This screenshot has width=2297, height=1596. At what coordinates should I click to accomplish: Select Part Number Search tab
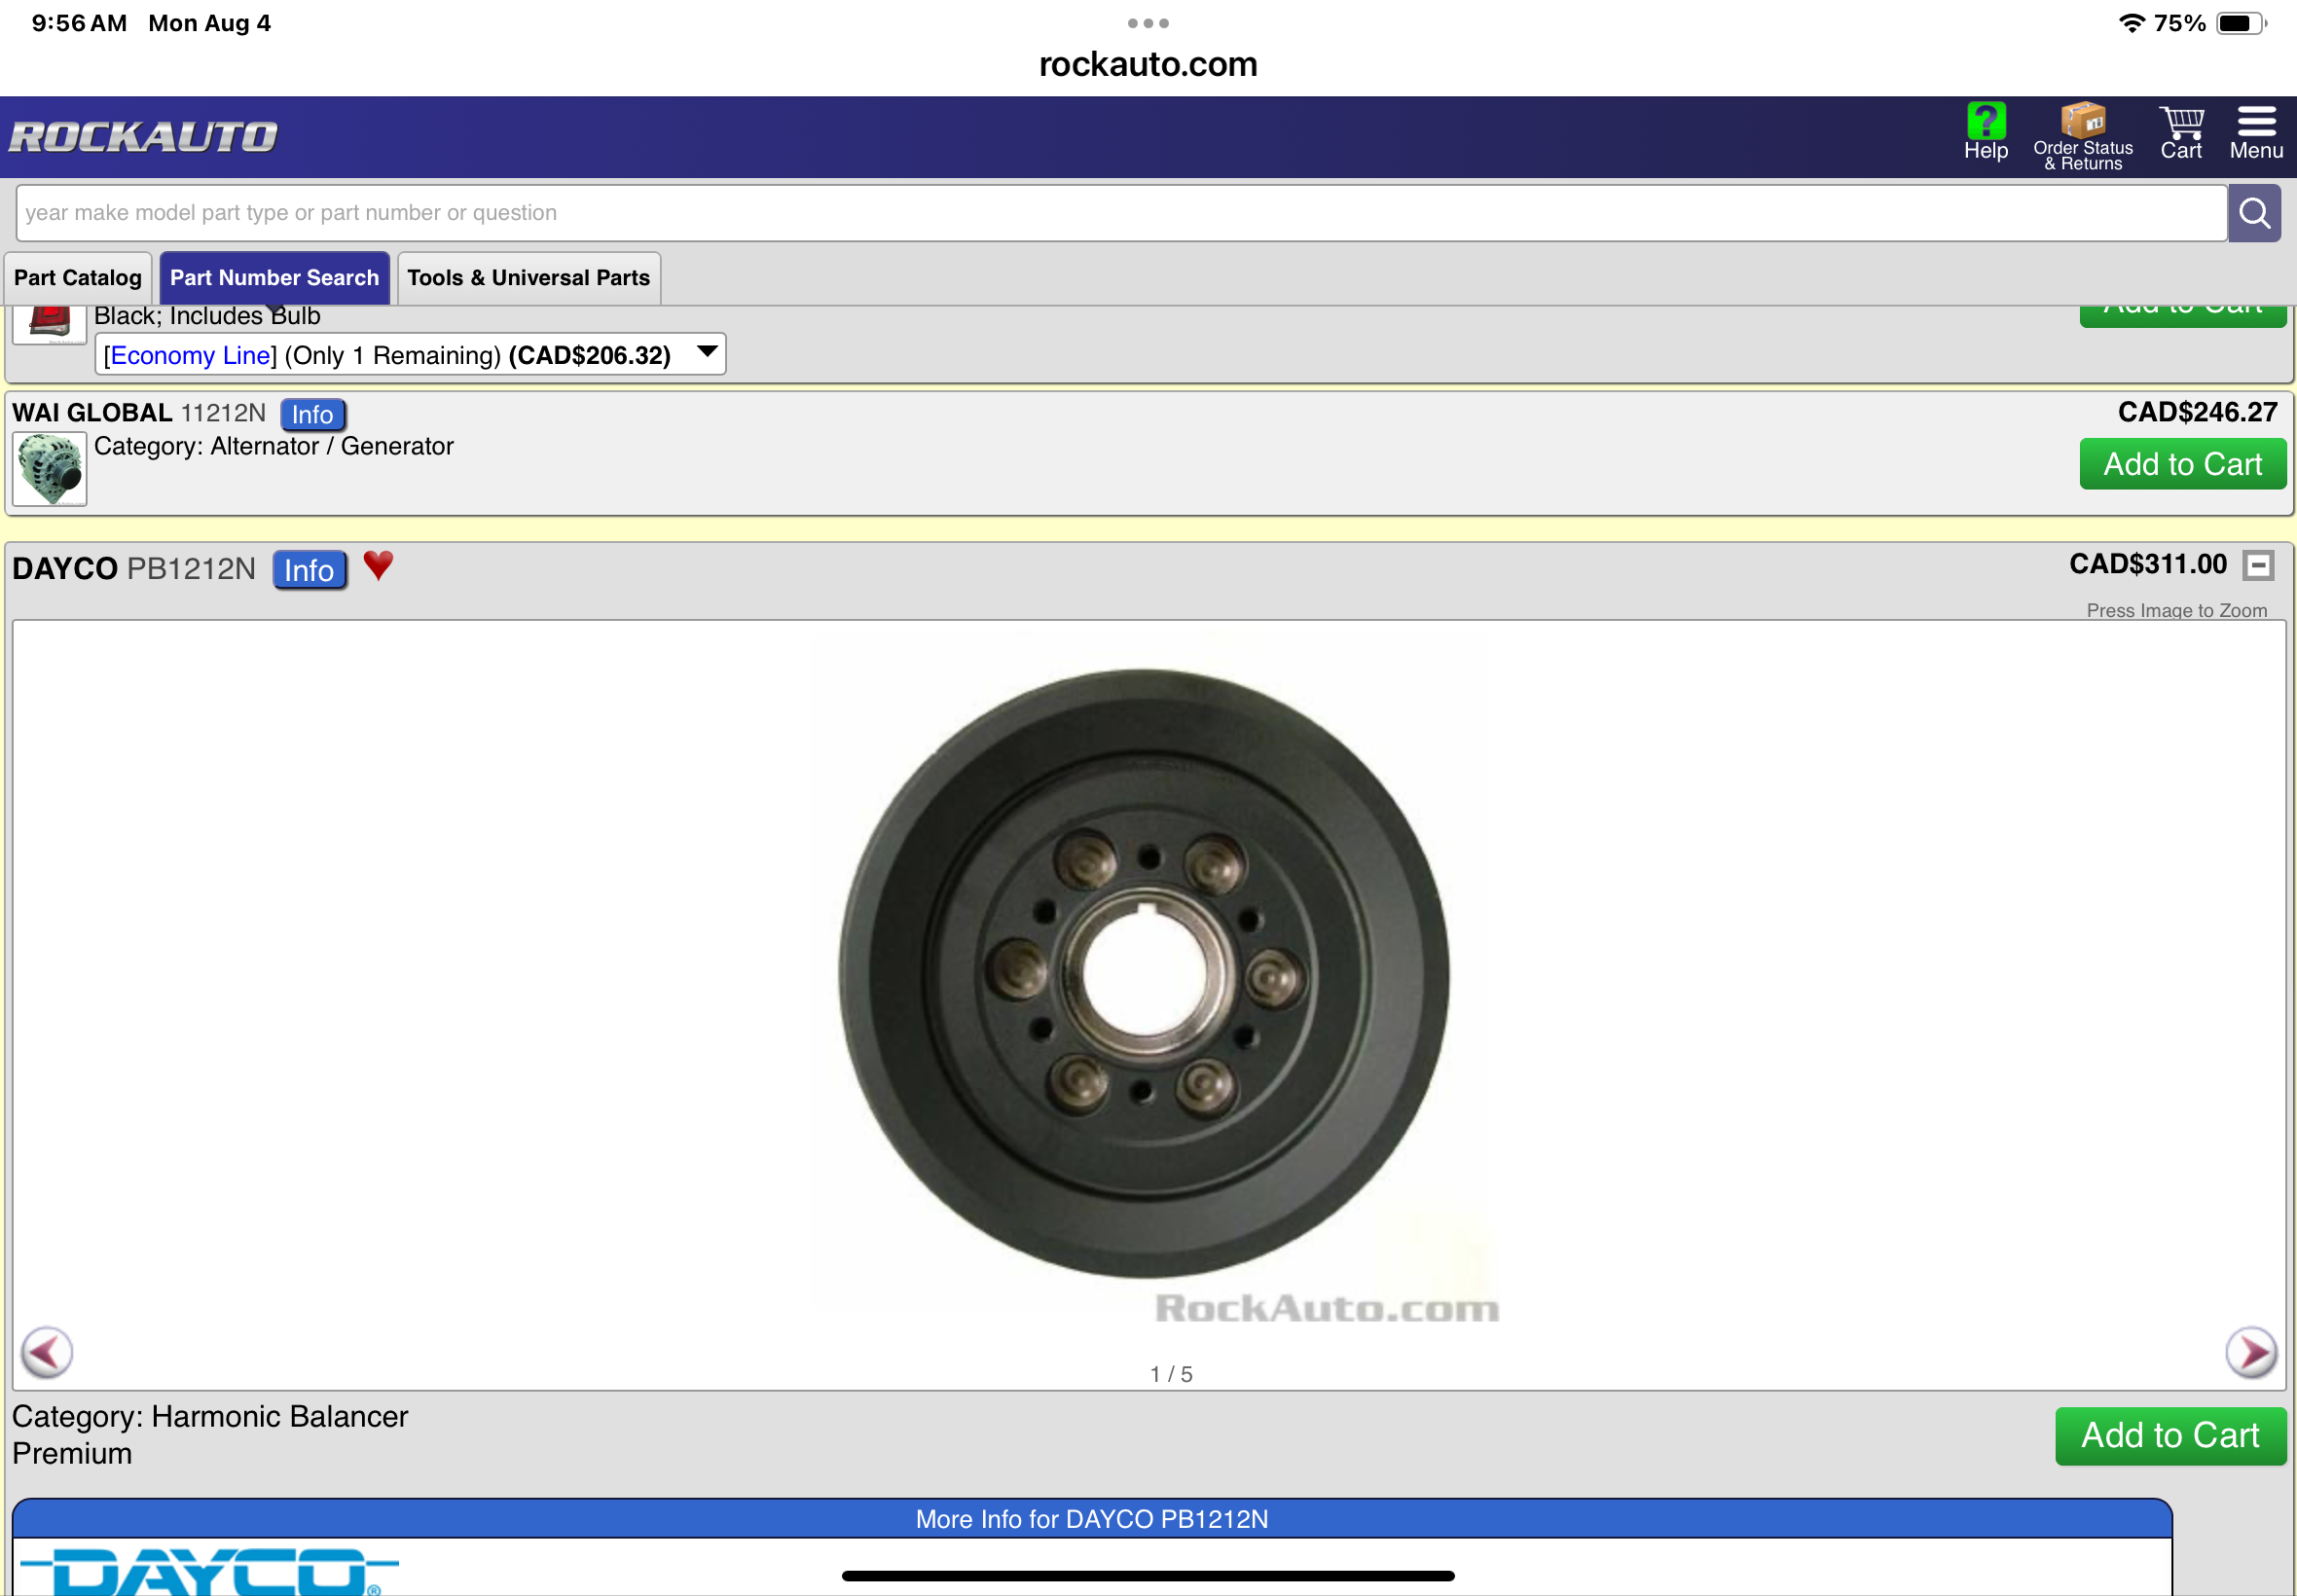coord(274,278)
